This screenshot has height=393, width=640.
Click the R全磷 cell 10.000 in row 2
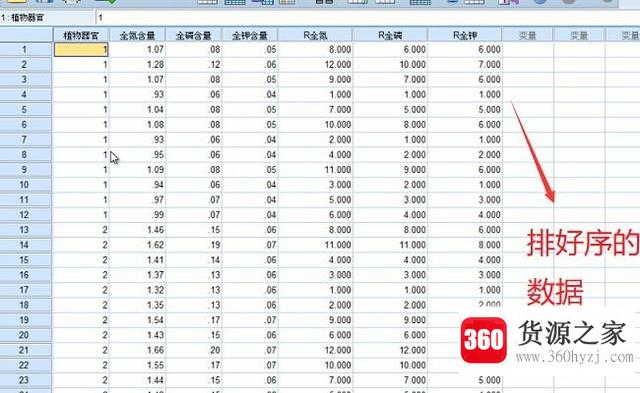(390, 64)
